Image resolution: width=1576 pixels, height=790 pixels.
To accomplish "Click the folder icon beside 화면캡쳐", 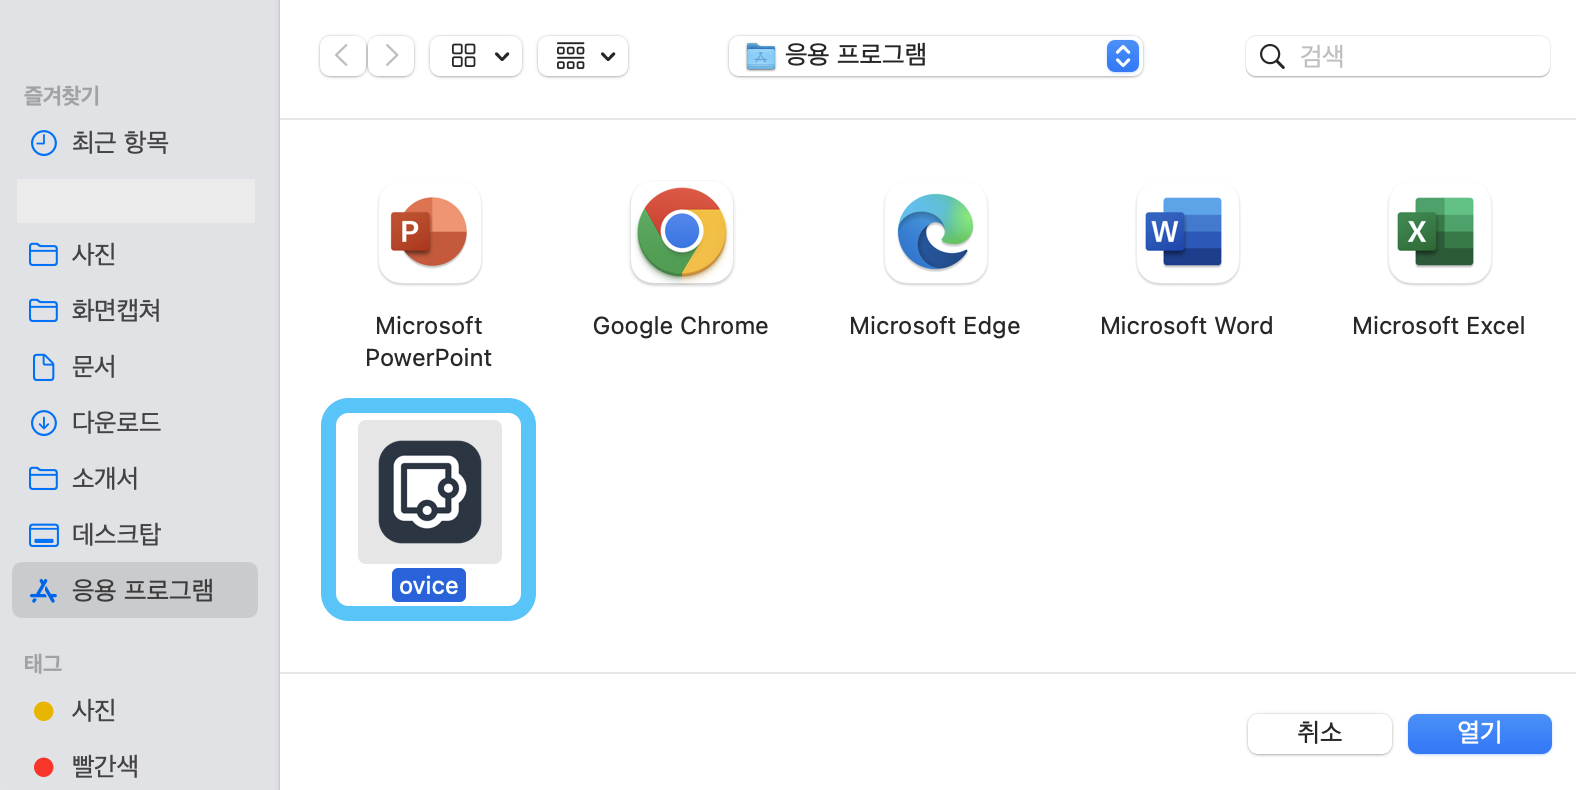I will pyautogui.click(x=44, y=310).
